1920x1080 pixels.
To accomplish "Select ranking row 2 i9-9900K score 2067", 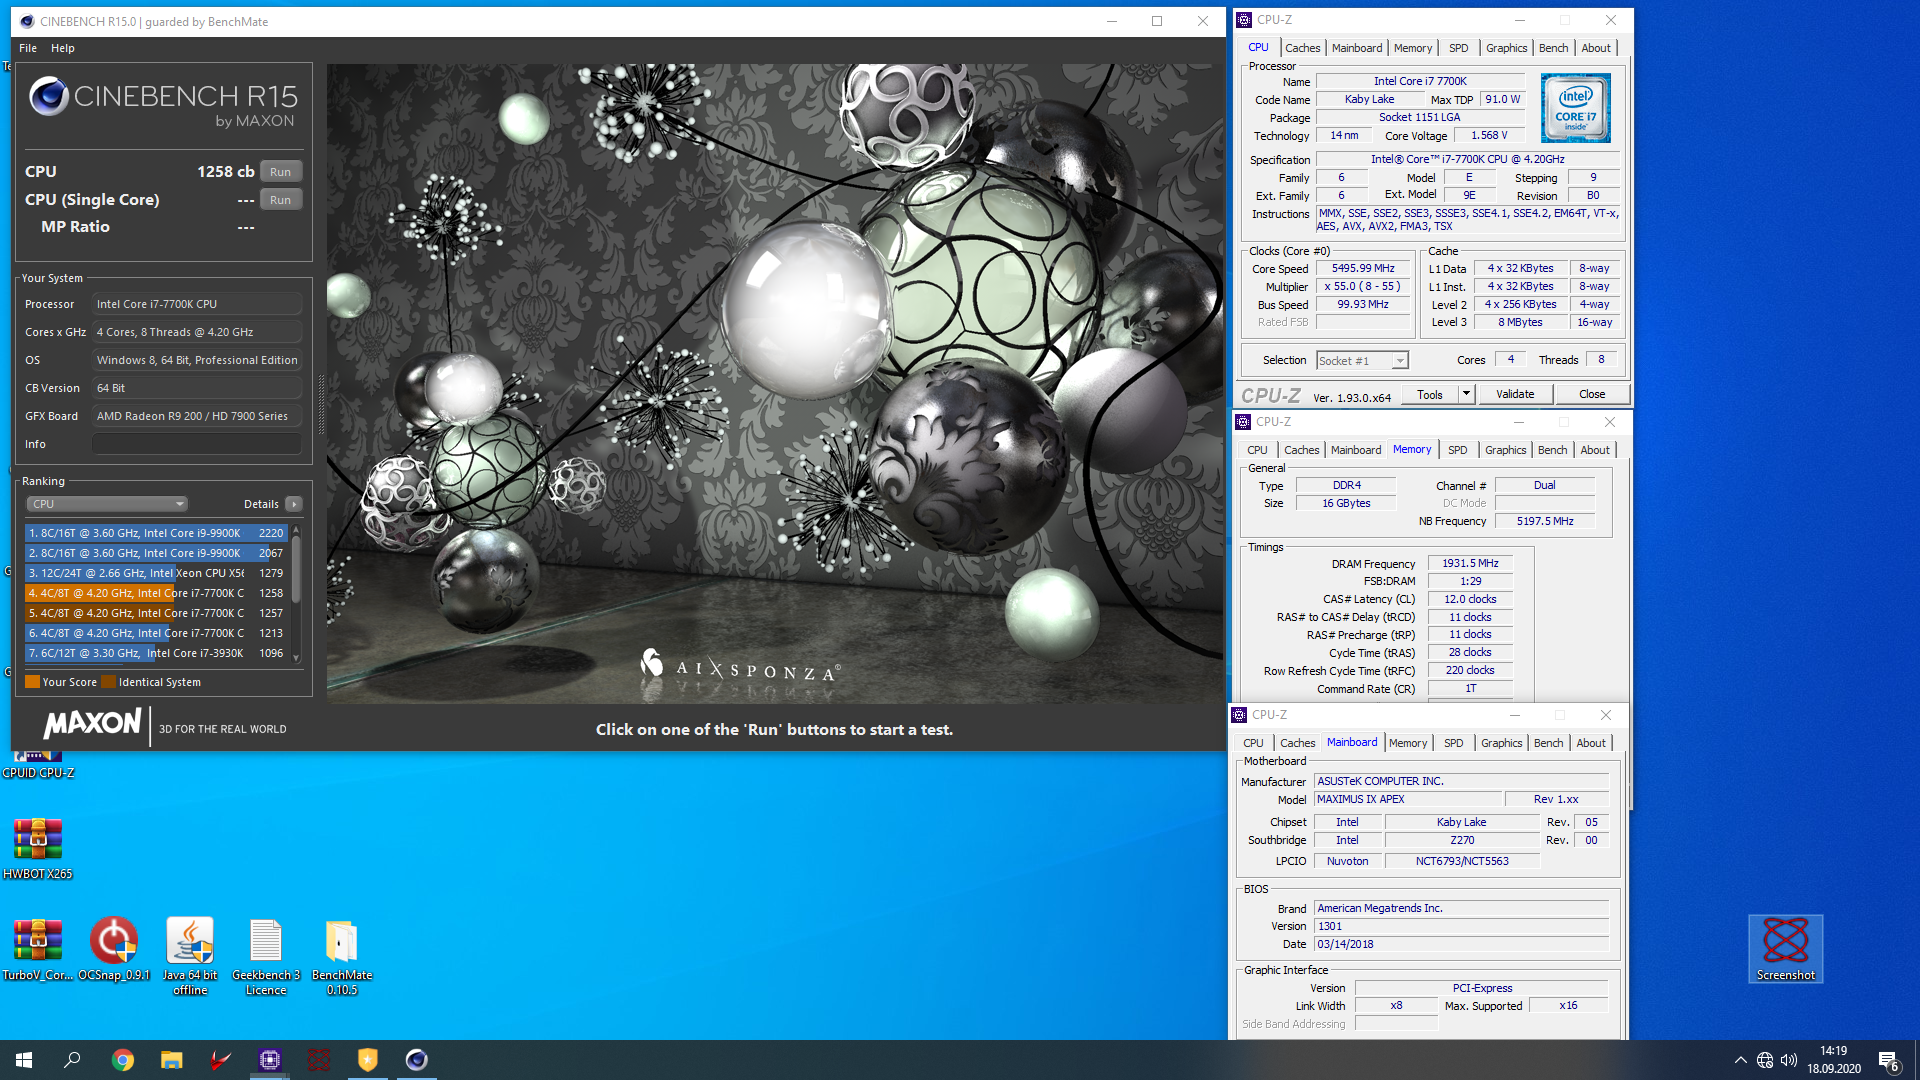I will 156,553.
